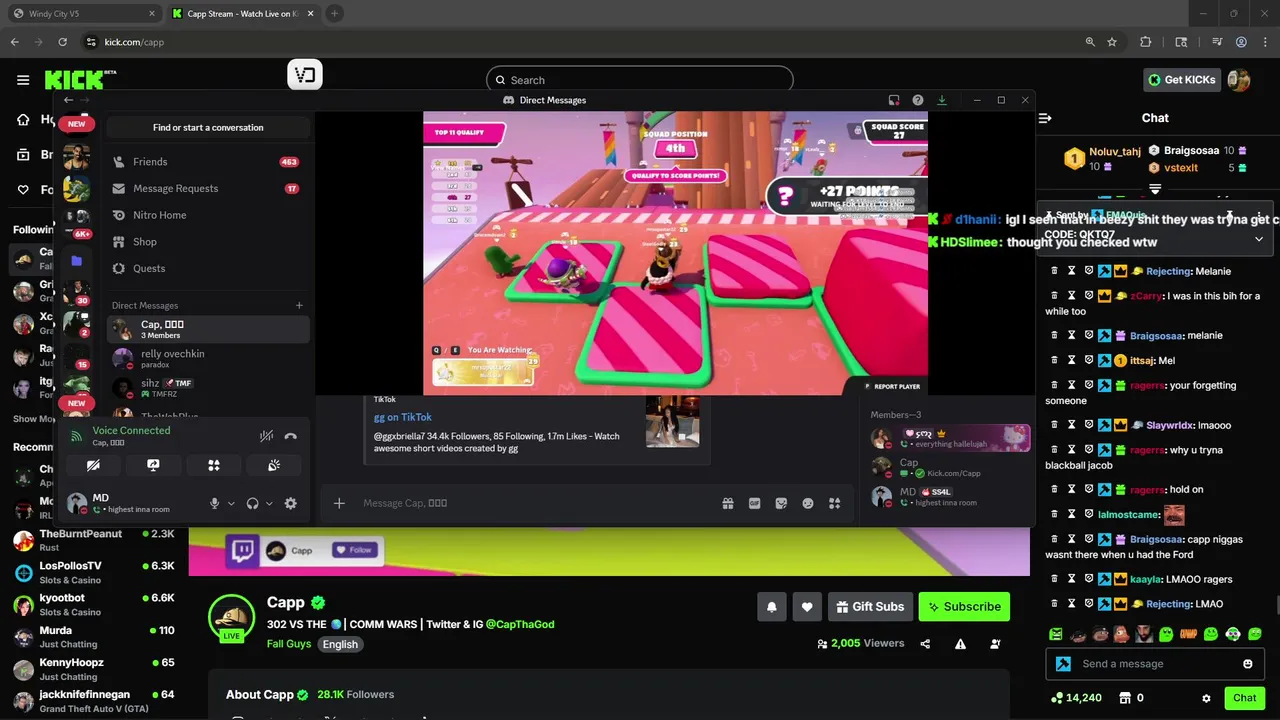Click the green Chat send button
Viewport: 1280px width, 720px height.
point(1245,698)
